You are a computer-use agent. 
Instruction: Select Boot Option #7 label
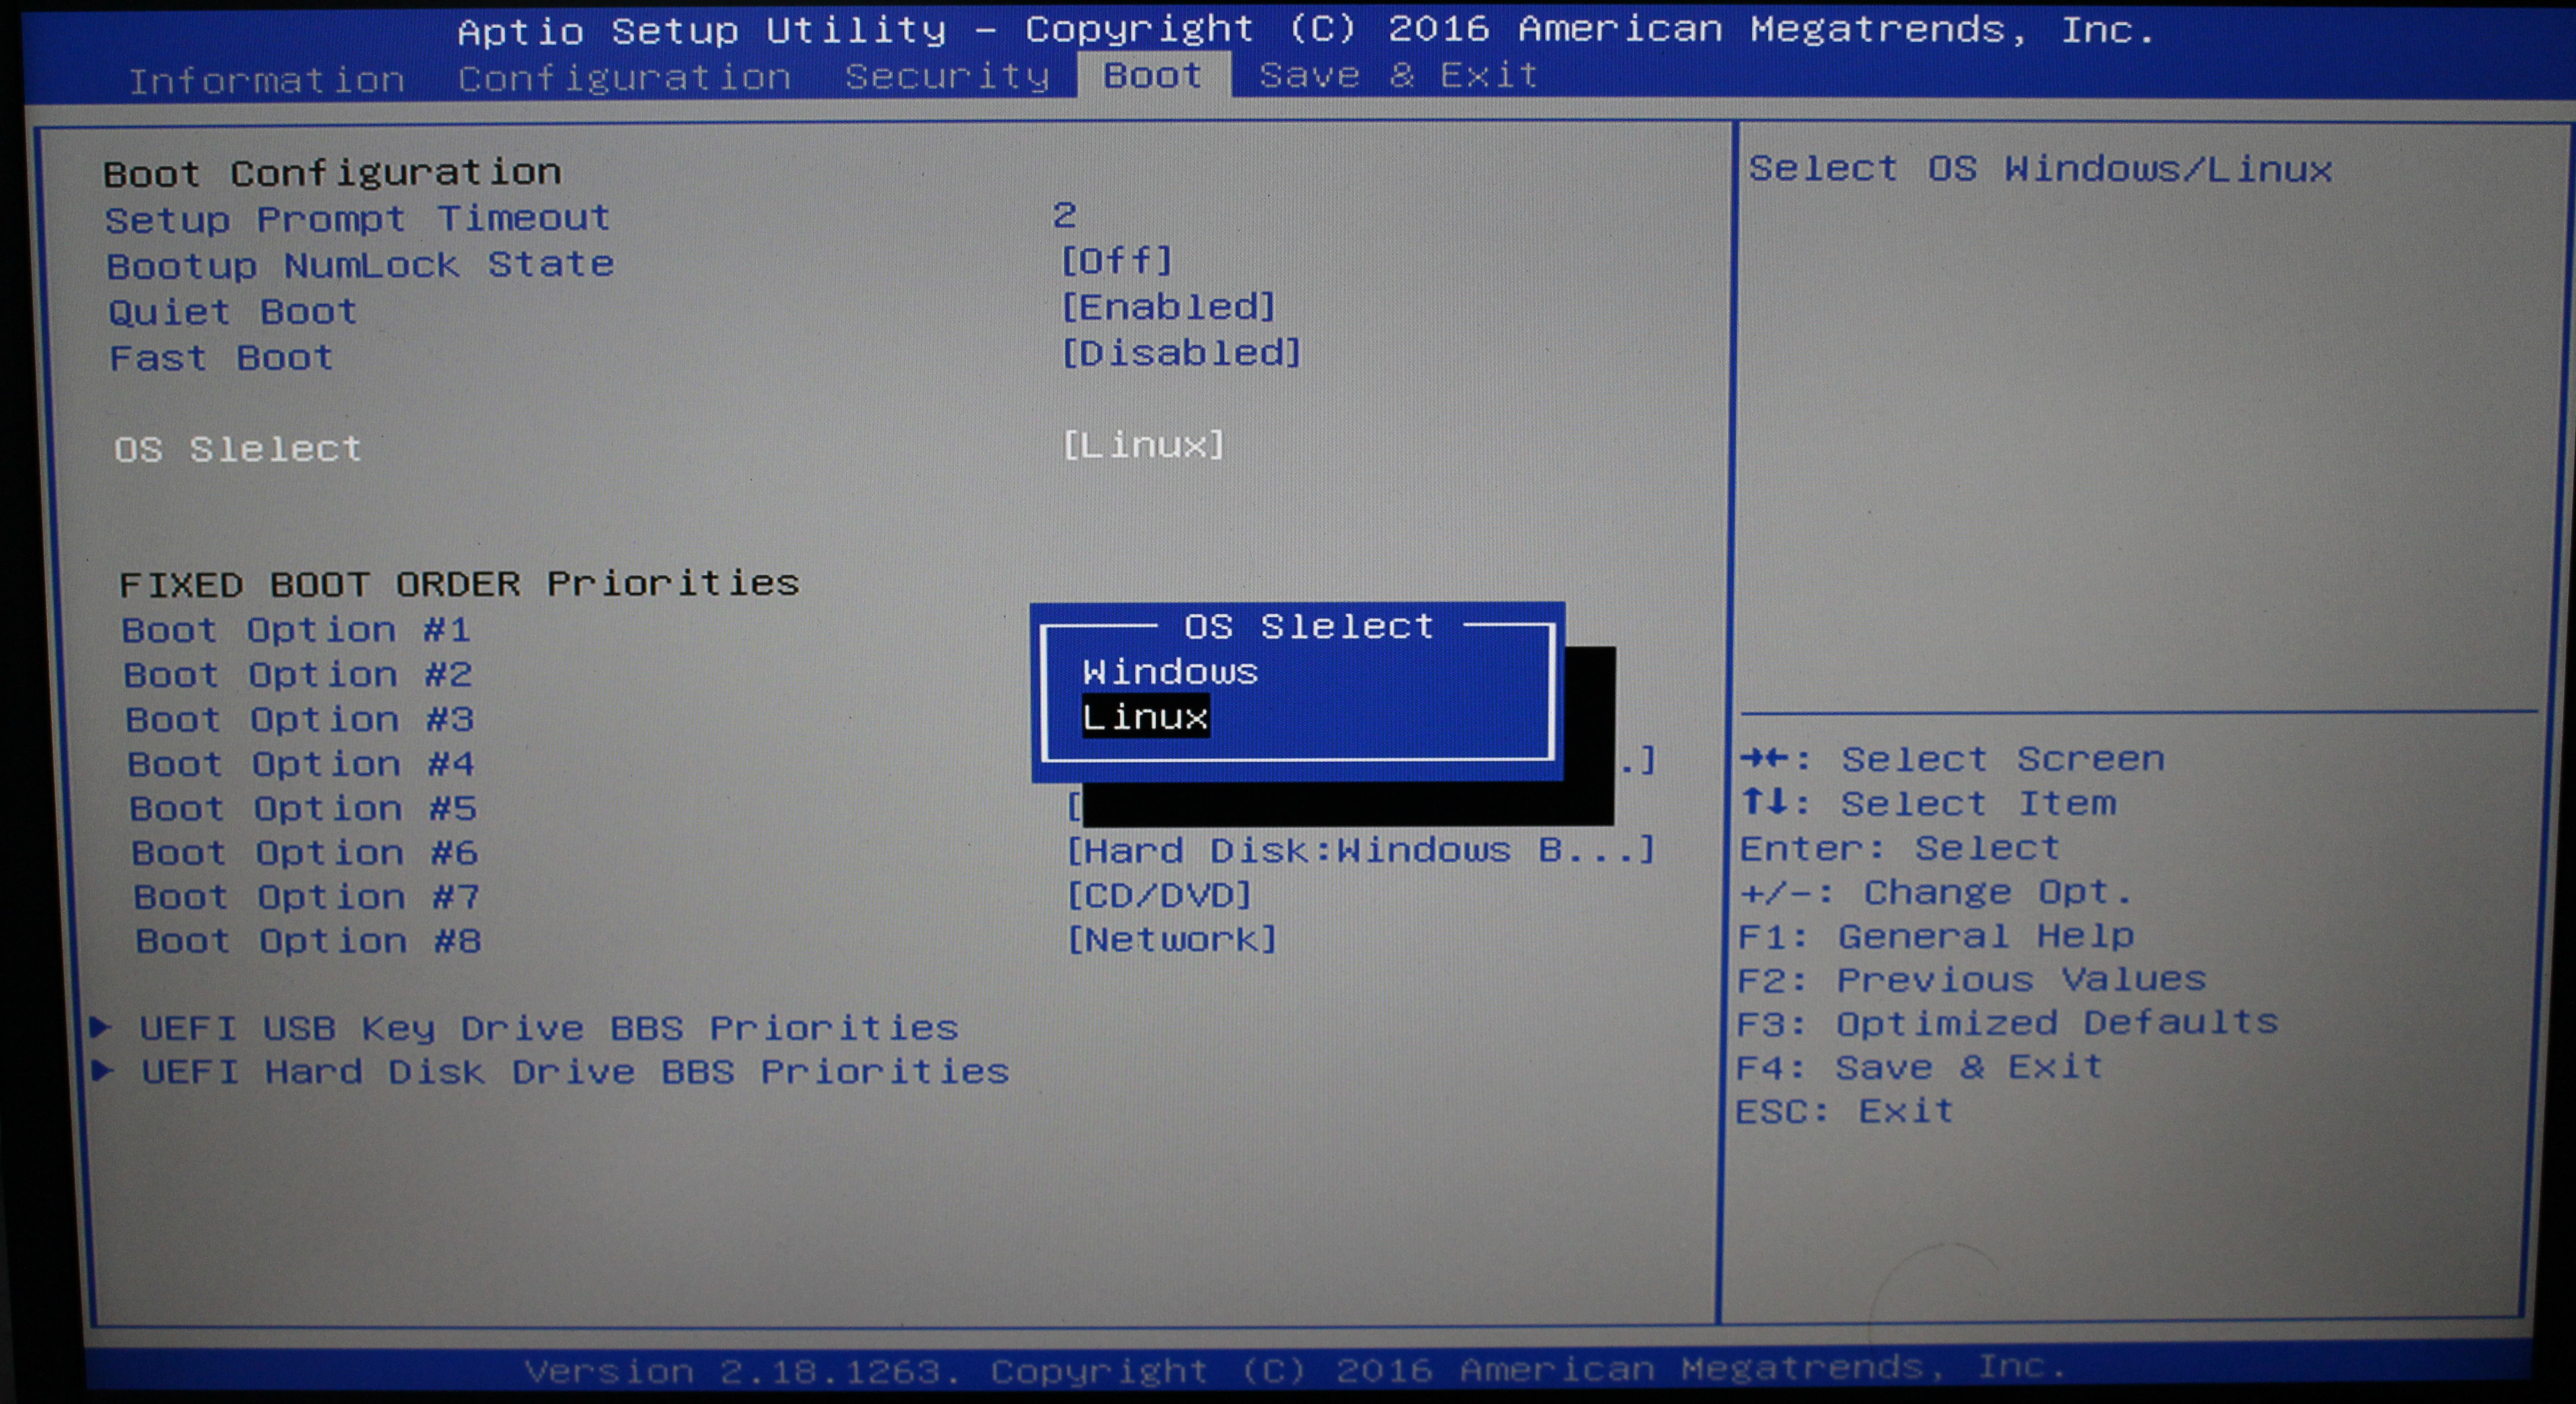[x=307, y=897]
